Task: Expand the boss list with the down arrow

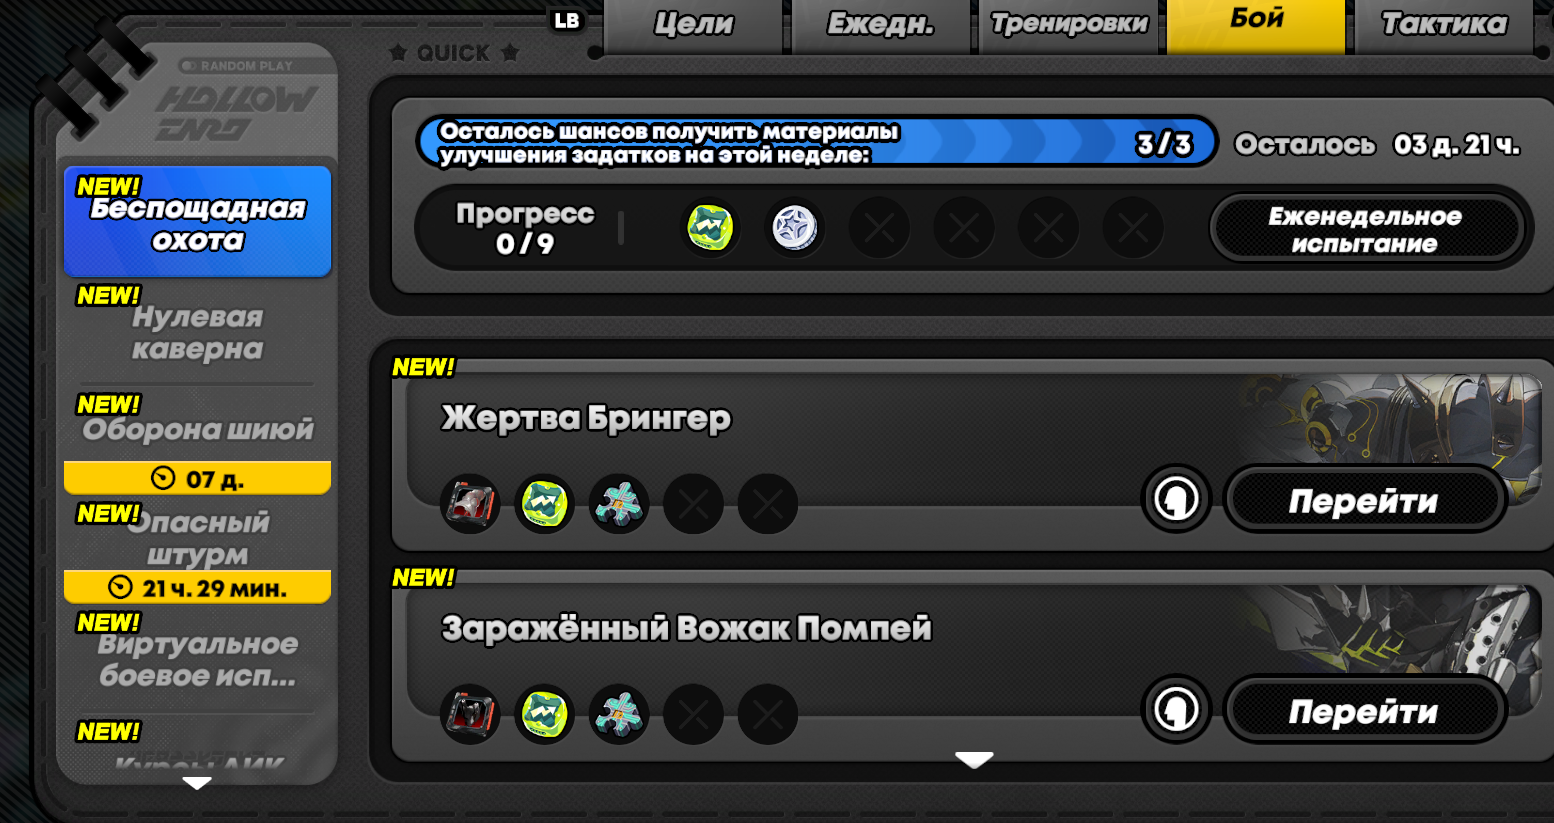Action: click(x=974, y=760)
